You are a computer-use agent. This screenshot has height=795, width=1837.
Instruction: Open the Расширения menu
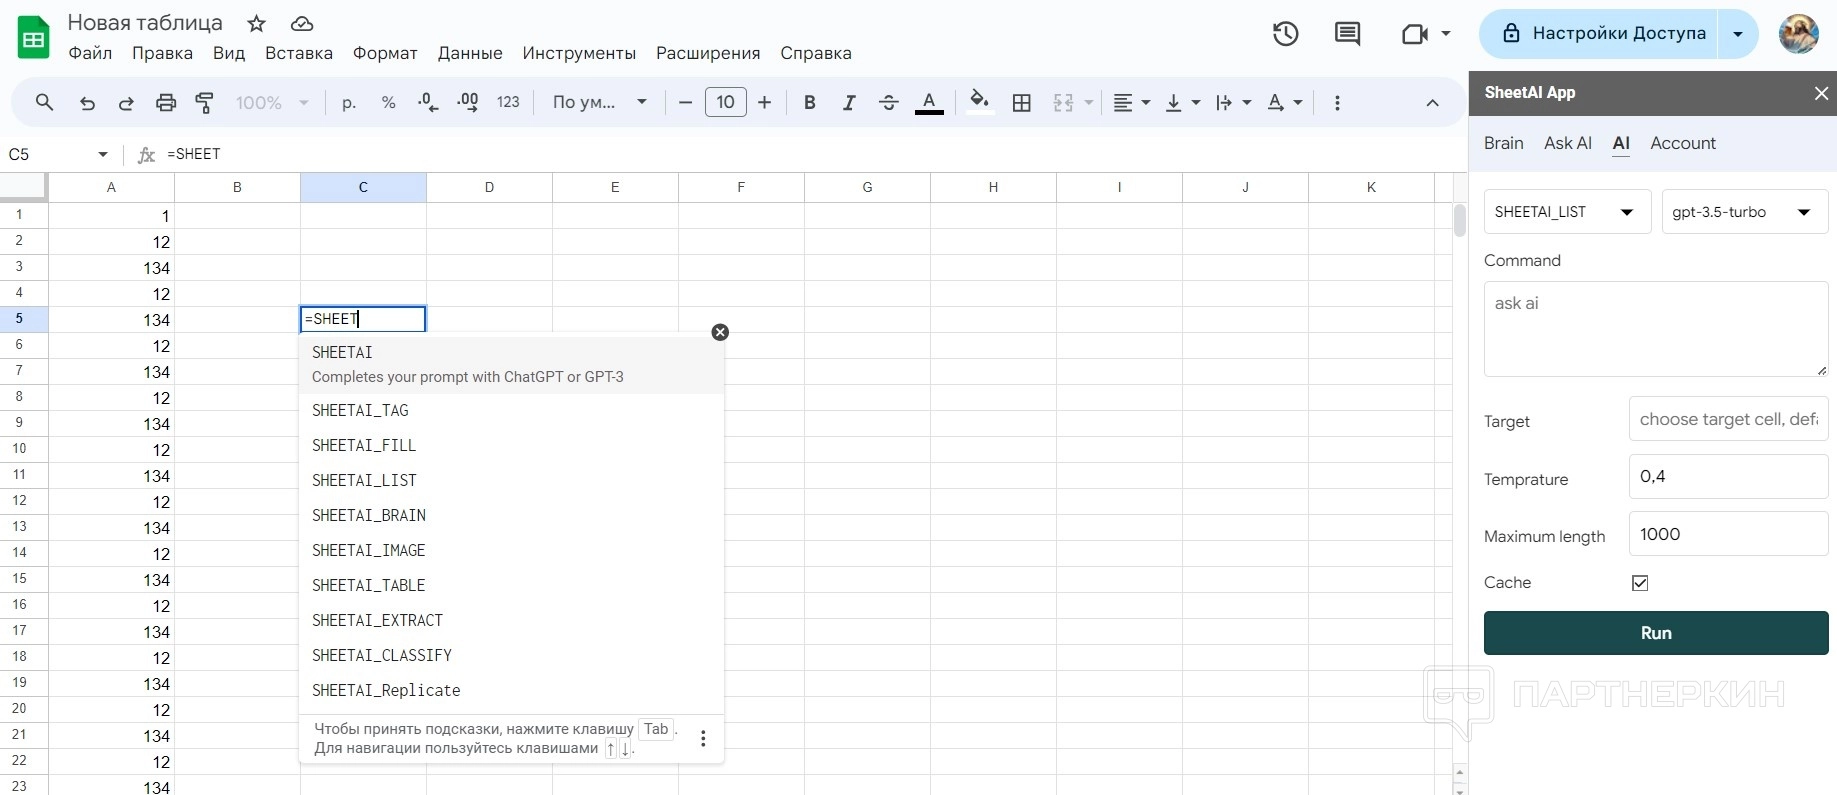click(x=707, y=53)
